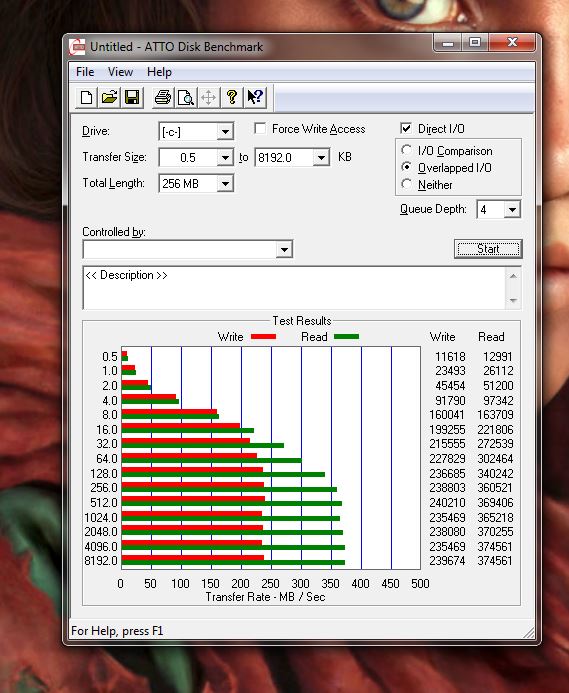Open a benchmark file with folder icon
The image size is (569, 693).
(109, 97)
